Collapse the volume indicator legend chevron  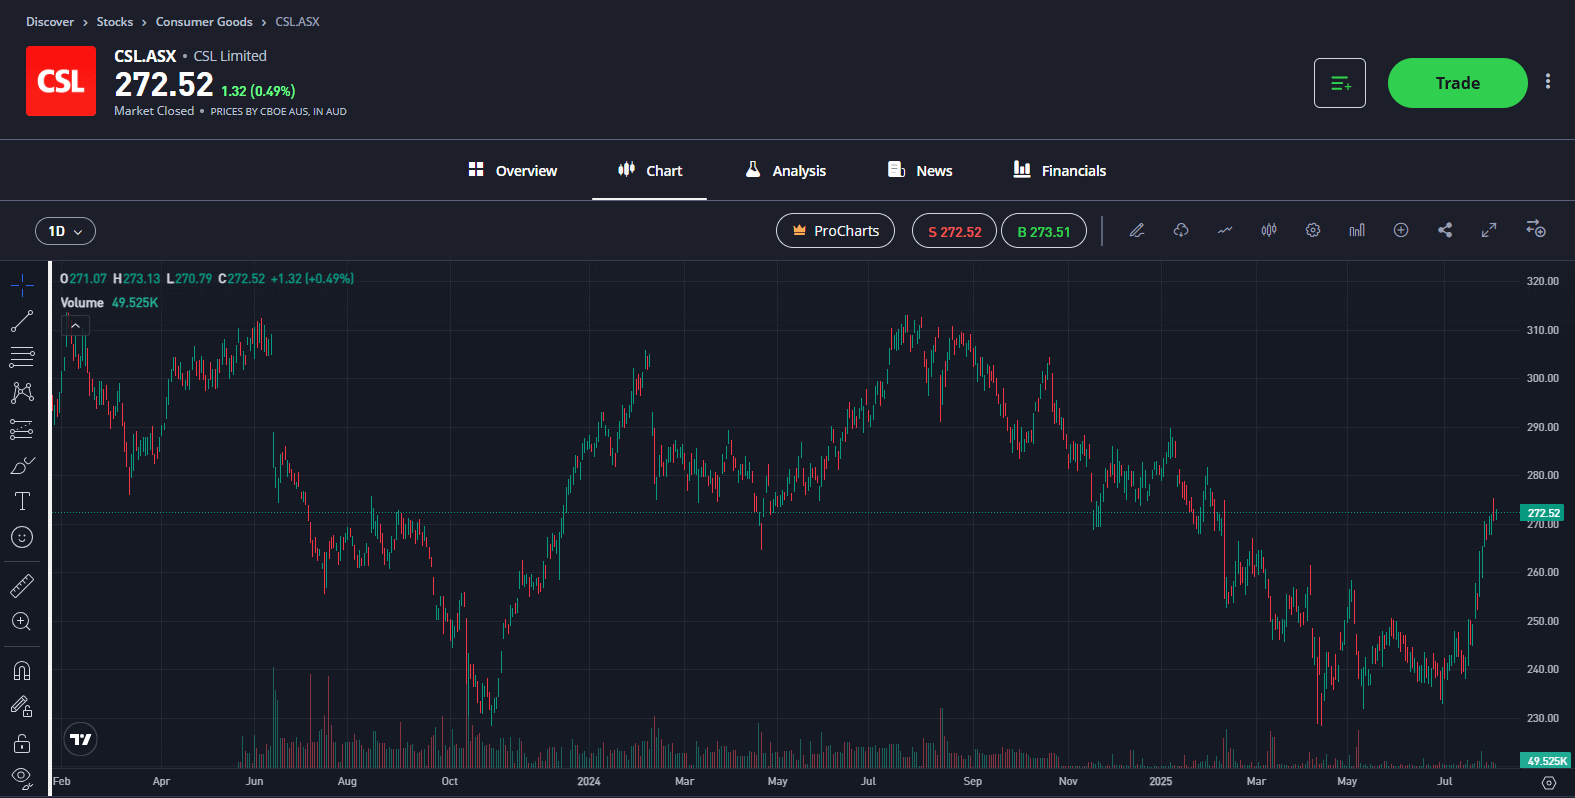pos(76,325)
